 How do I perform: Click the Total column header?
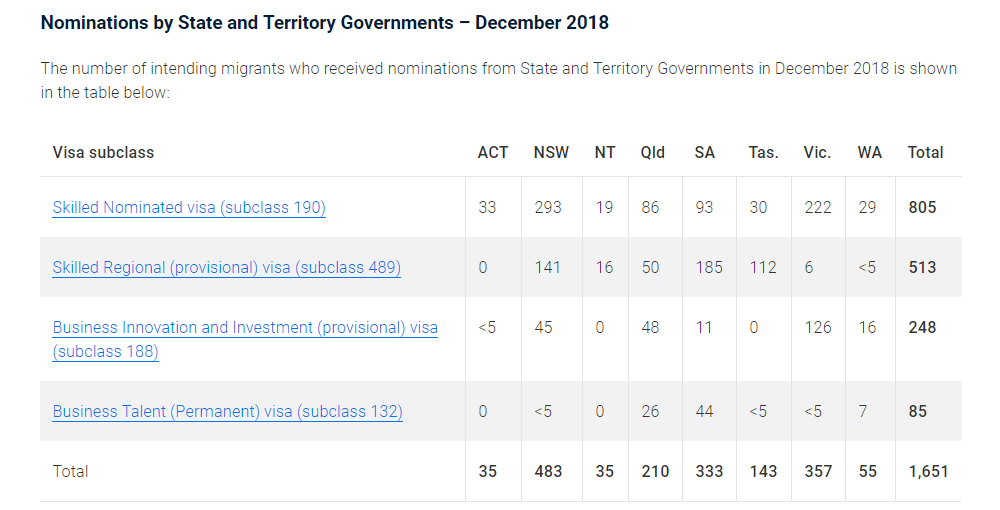coord(925,153)
